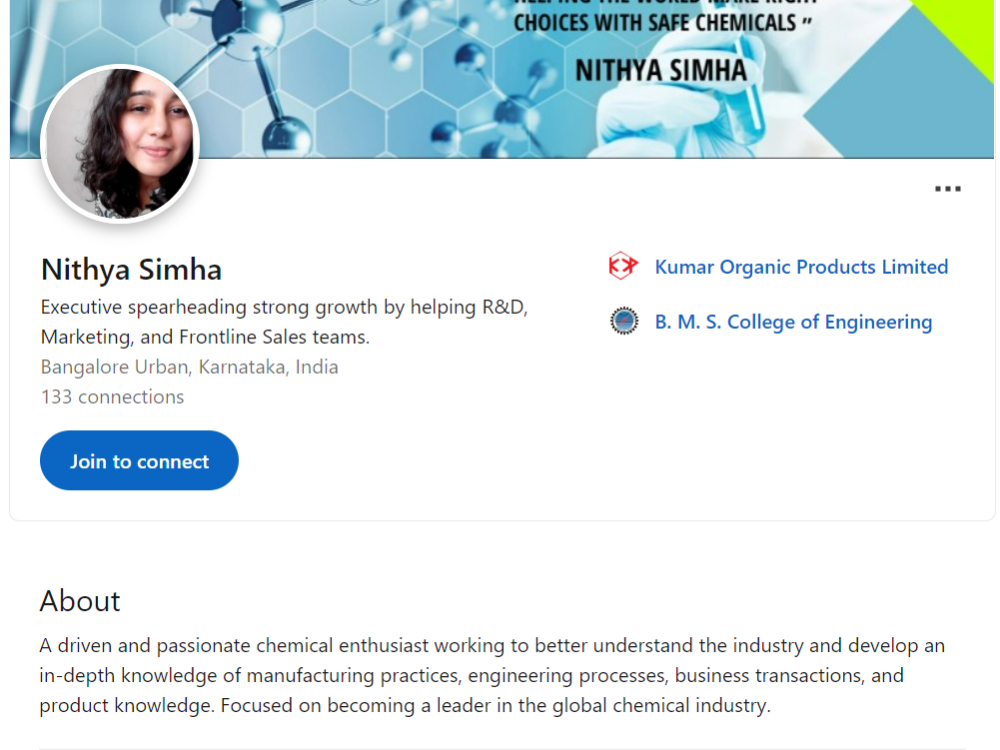Click the B. M. S. College round emblem
Screen dimensions: 1000x750
point(624,321)
